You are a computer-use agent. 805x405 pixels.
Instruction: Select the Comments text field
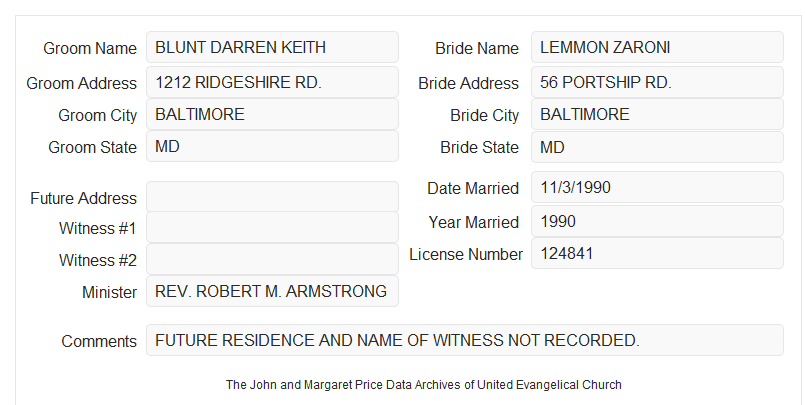pyautogui.click(x=465, y=340)
